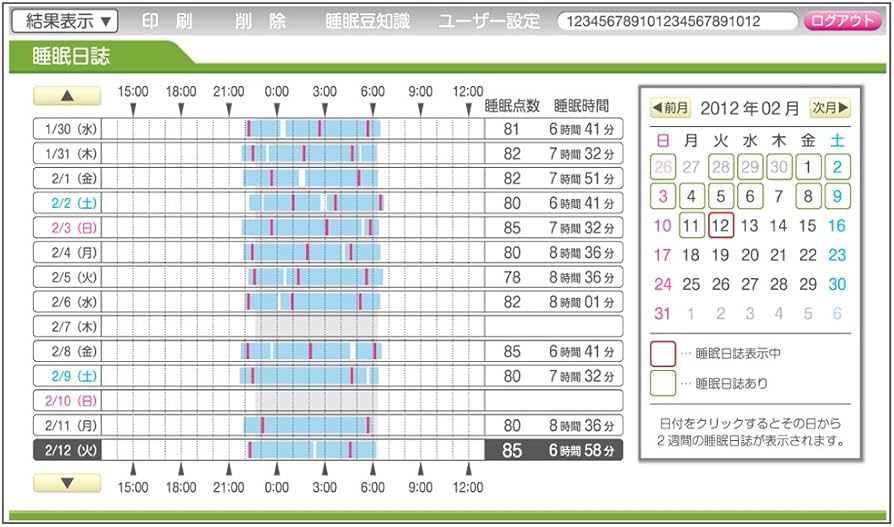Screen dimensions: 894x527
Task: Click calendar day 4
Action: pos(691,196)
